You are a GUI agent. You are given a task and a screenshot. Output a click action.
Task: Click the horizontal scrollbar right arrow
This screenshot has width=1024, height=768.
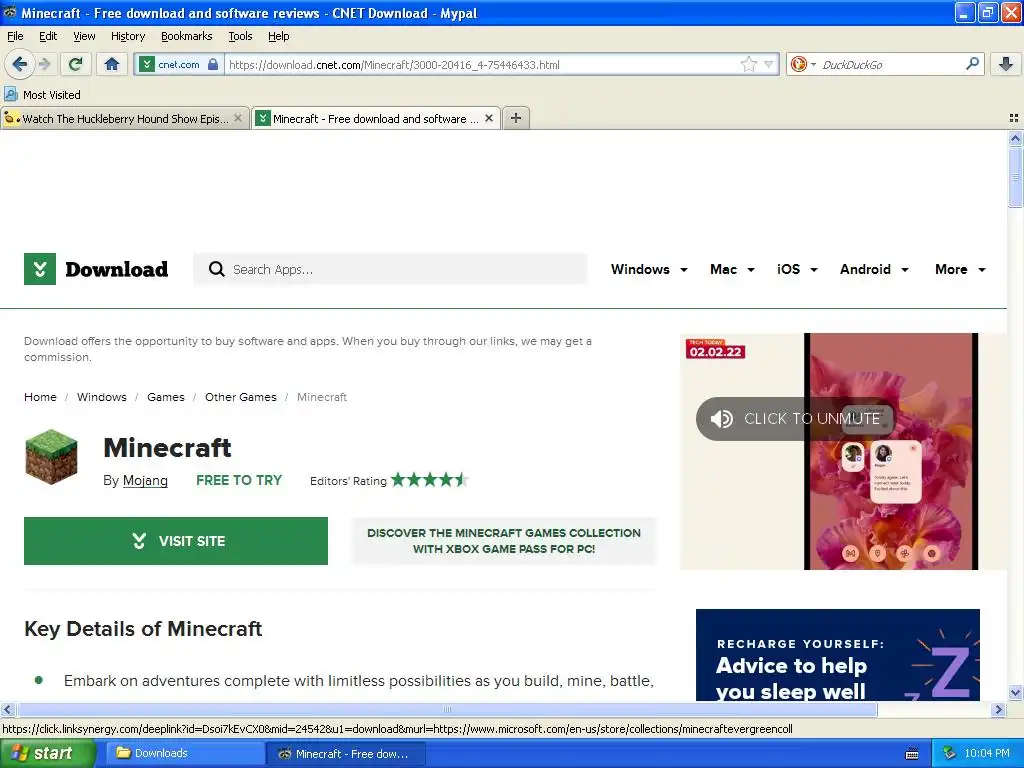[998, 709]
